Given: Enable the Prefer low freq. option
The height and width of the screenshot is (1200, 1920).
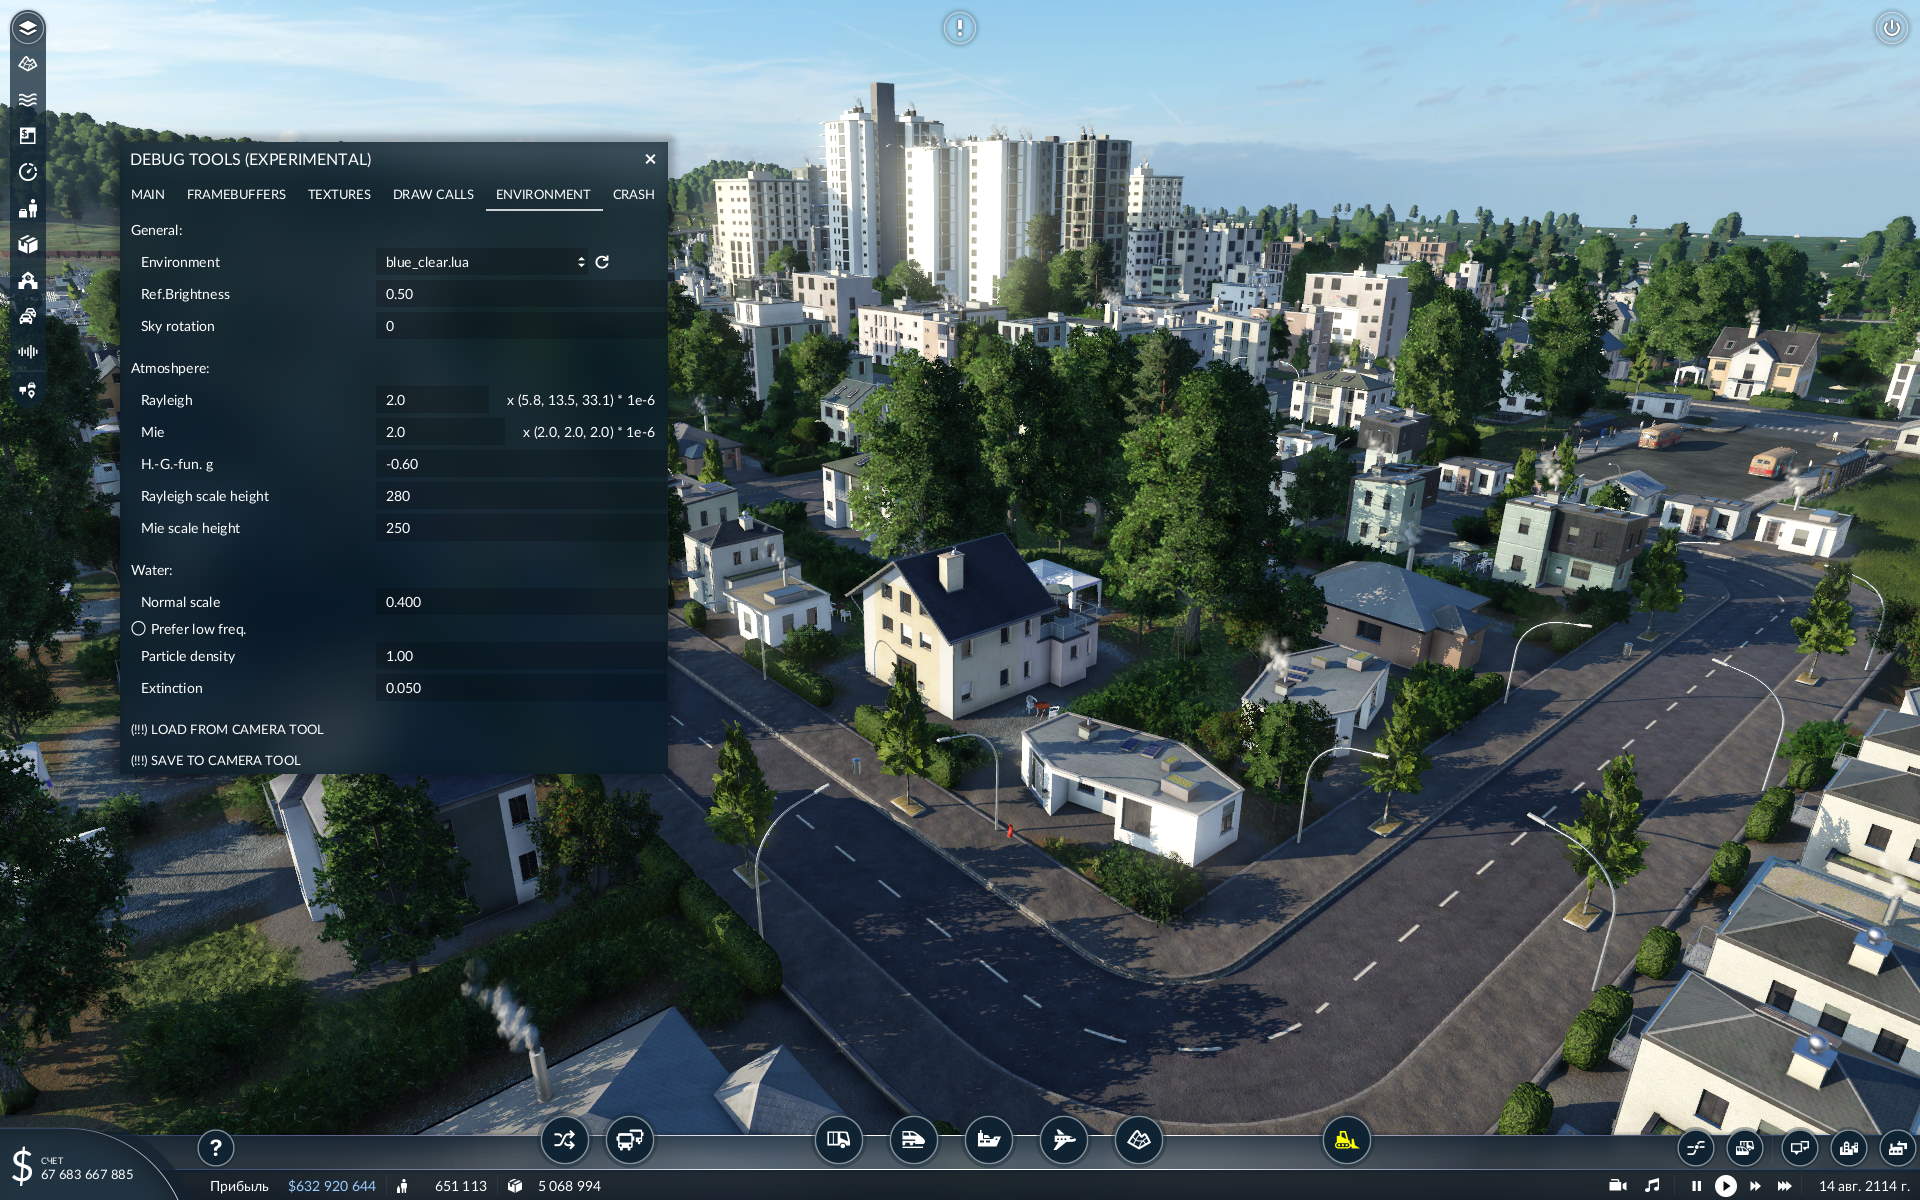Looking at the screenshot, I should (139, 629).
